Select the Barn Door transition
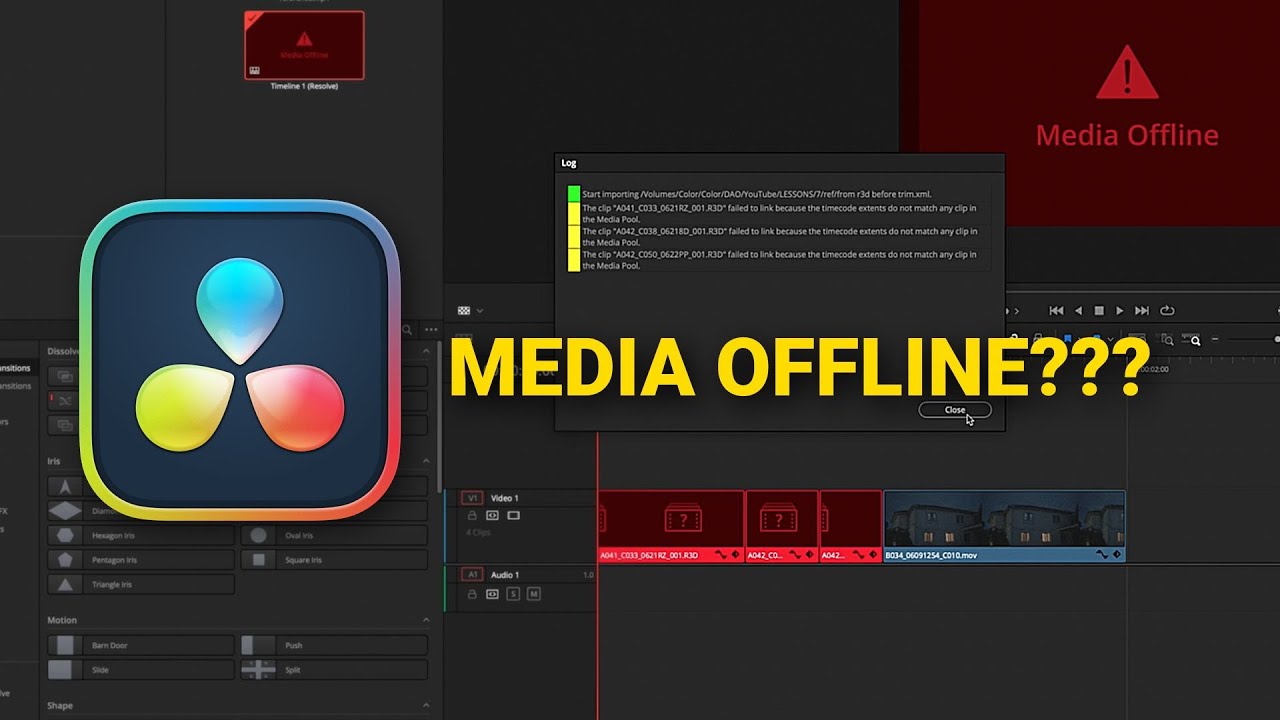The height and width of the screenshot is (720, 1280). pos(141,646)
